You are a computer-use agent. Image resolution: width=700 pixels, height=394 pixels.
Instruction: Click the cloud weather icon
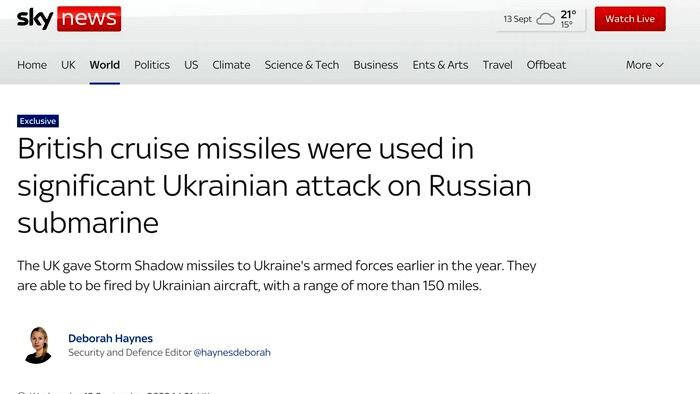[546, 19]
